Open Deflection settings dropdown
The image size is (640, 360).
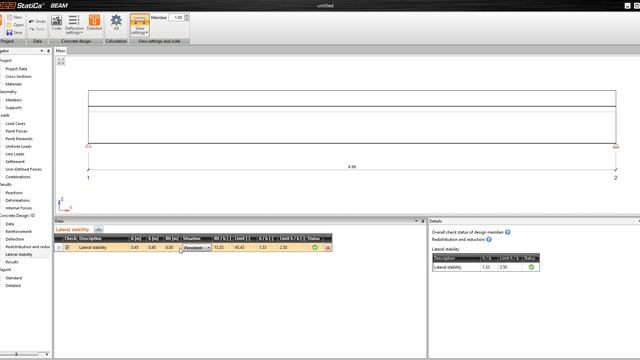[74, 24]
